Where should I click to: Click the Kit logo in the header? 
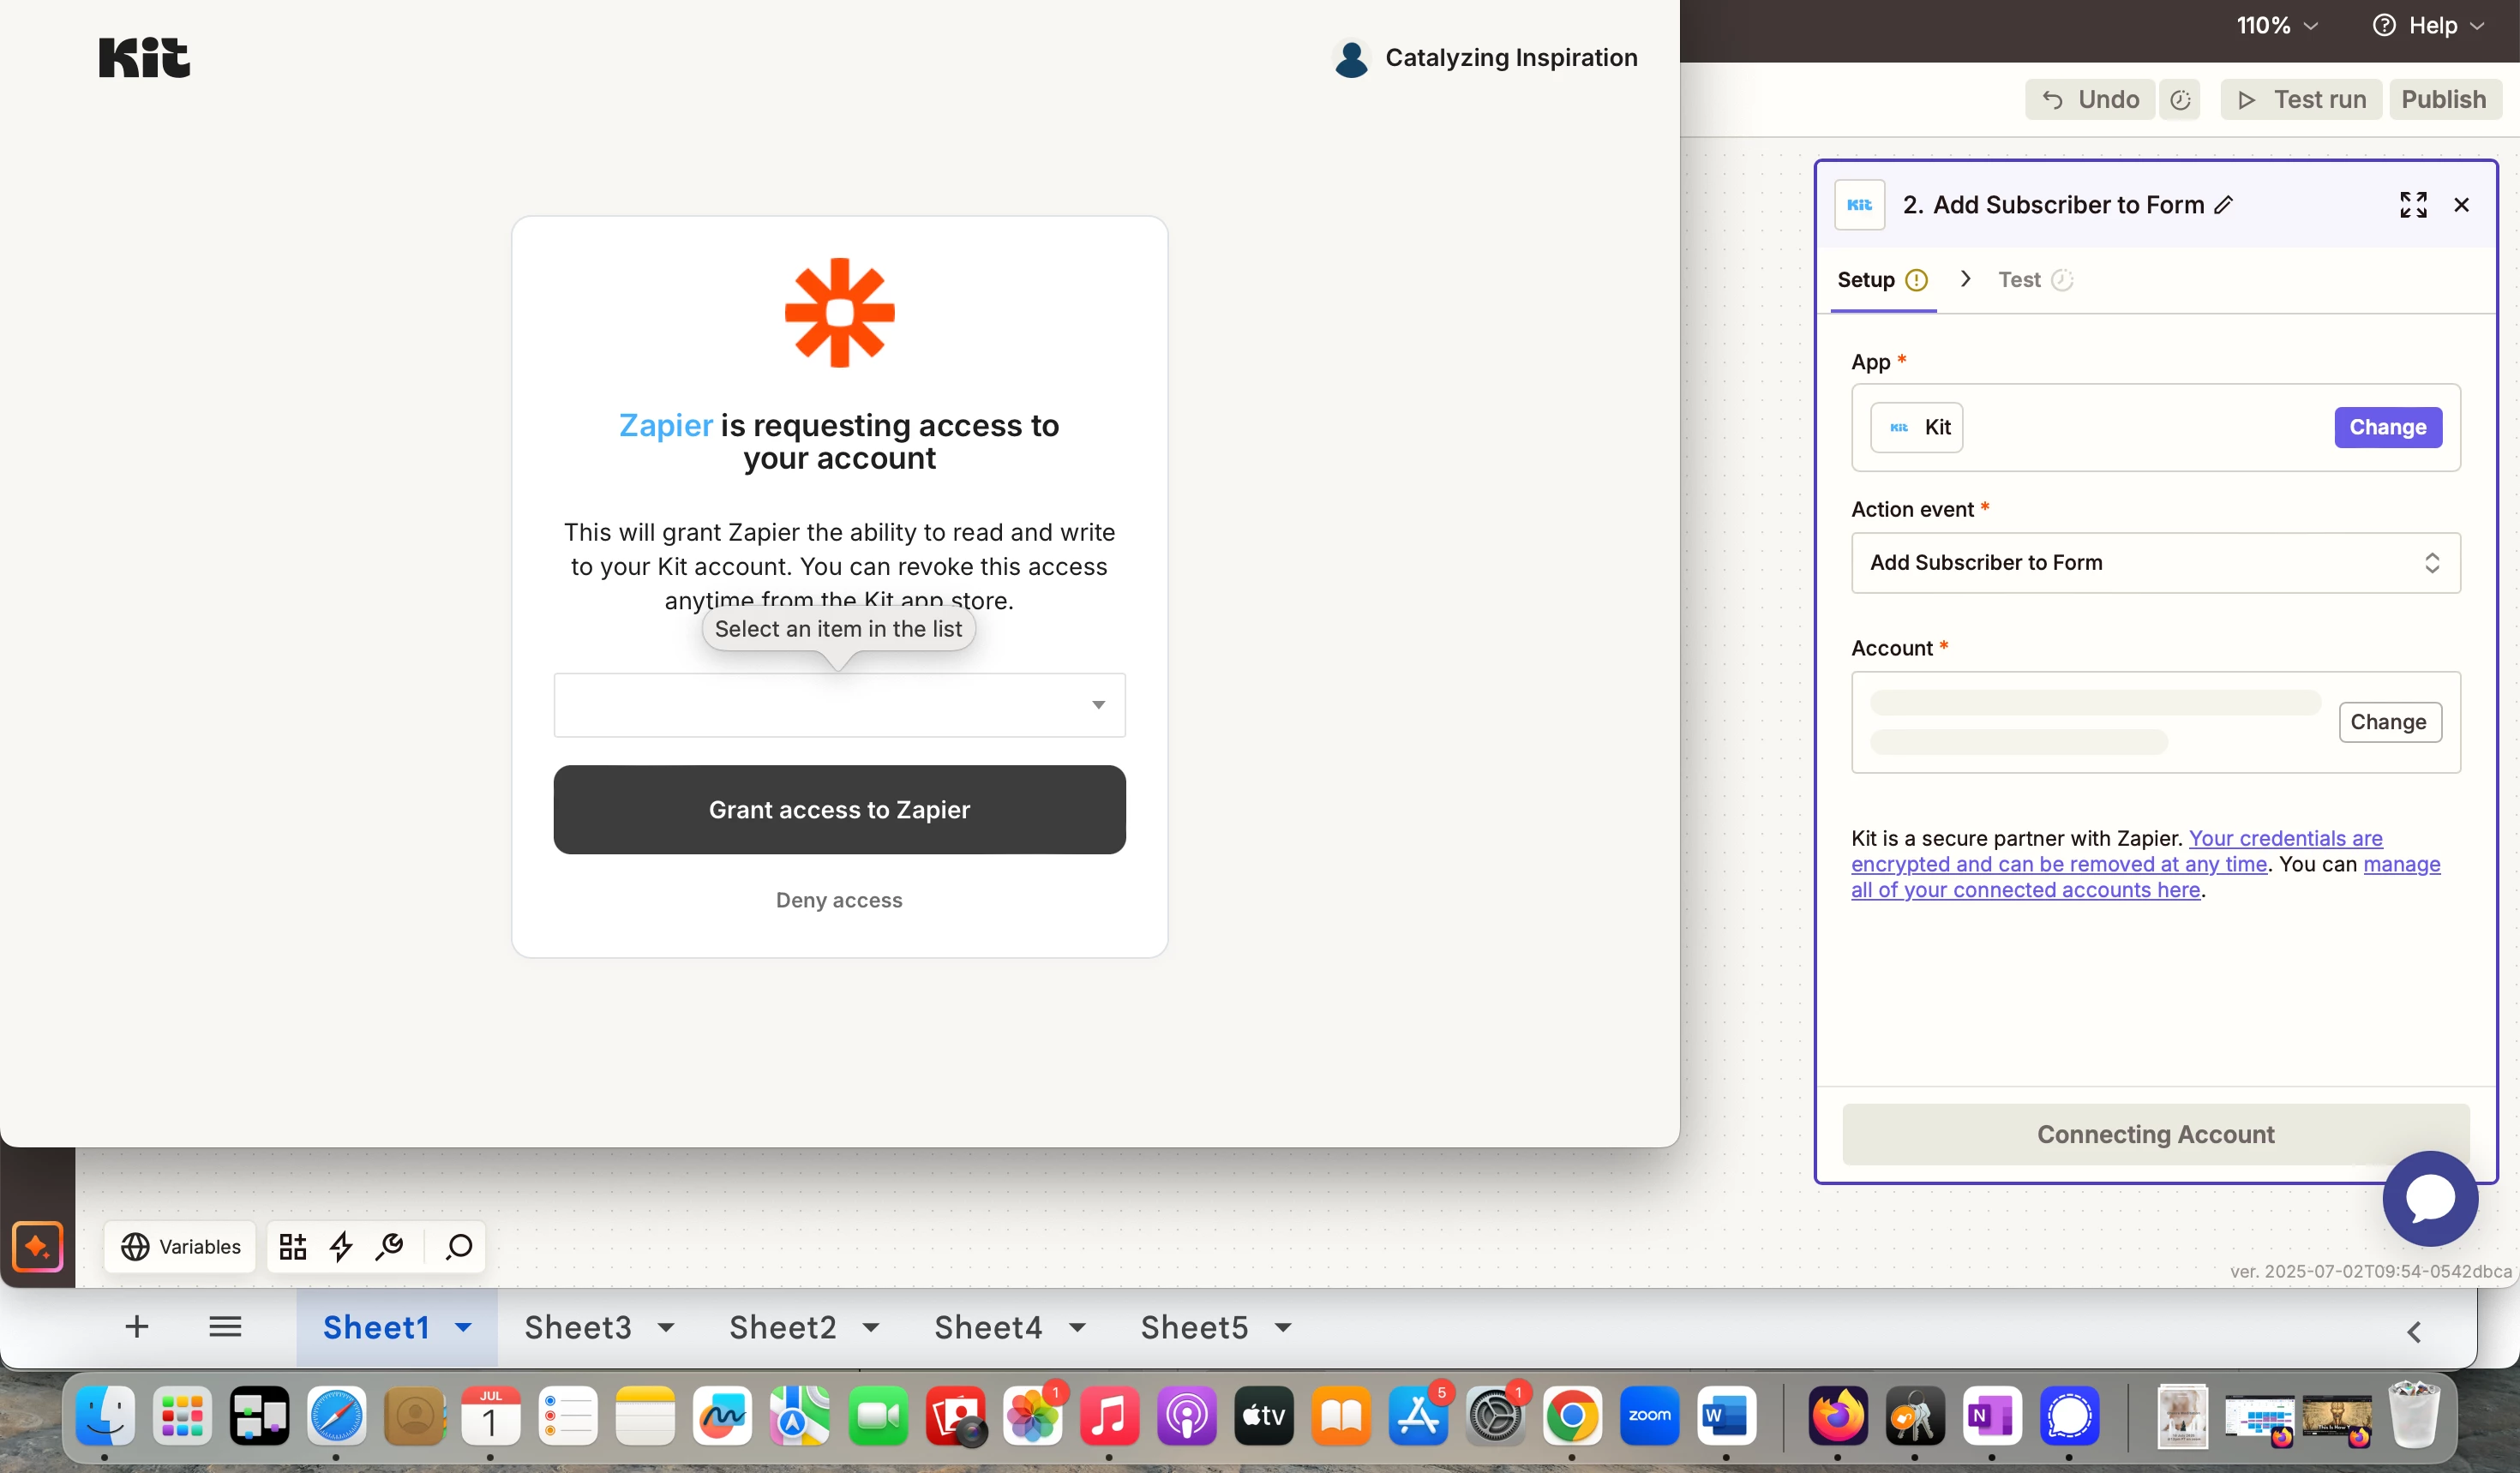(x=144, y=57)
